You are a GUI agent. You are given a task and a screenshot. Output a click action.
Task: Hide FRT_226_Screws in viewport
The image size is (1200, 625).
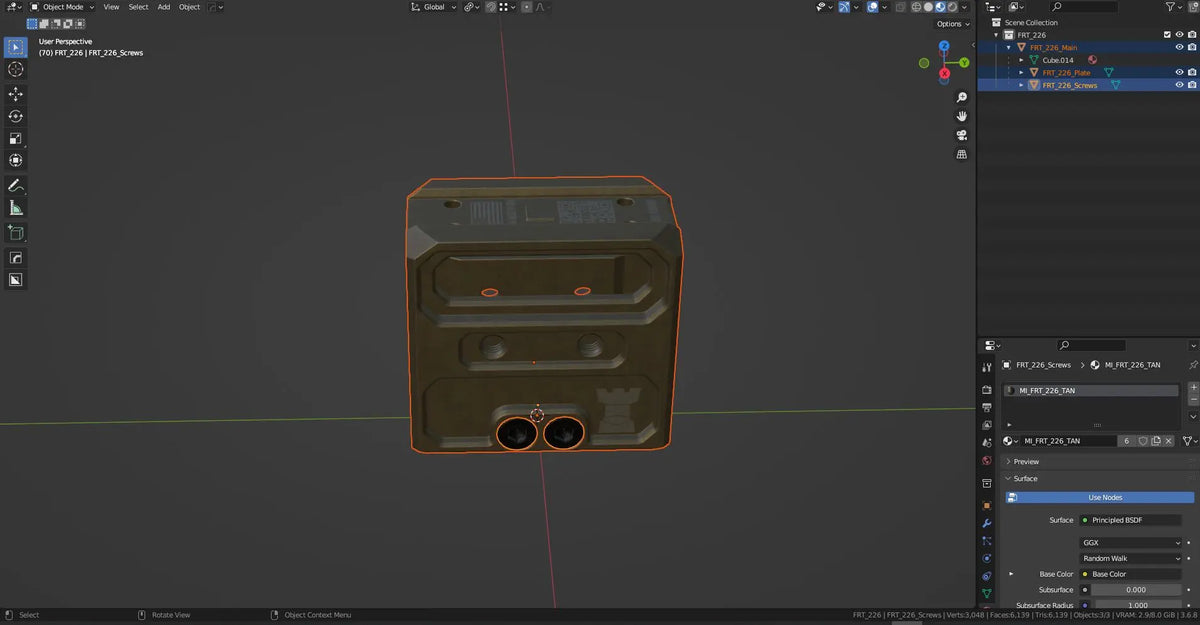pos(1179,85)
